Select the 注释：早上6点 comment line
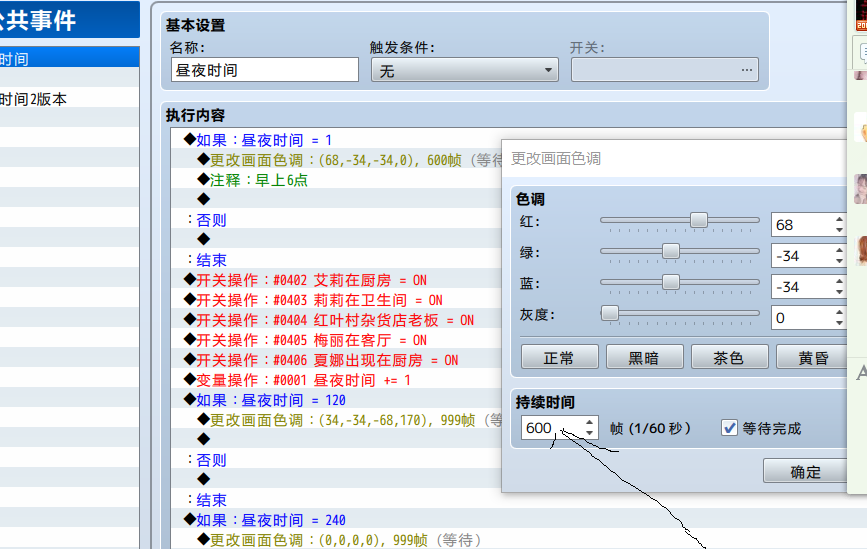 [253, 180]
